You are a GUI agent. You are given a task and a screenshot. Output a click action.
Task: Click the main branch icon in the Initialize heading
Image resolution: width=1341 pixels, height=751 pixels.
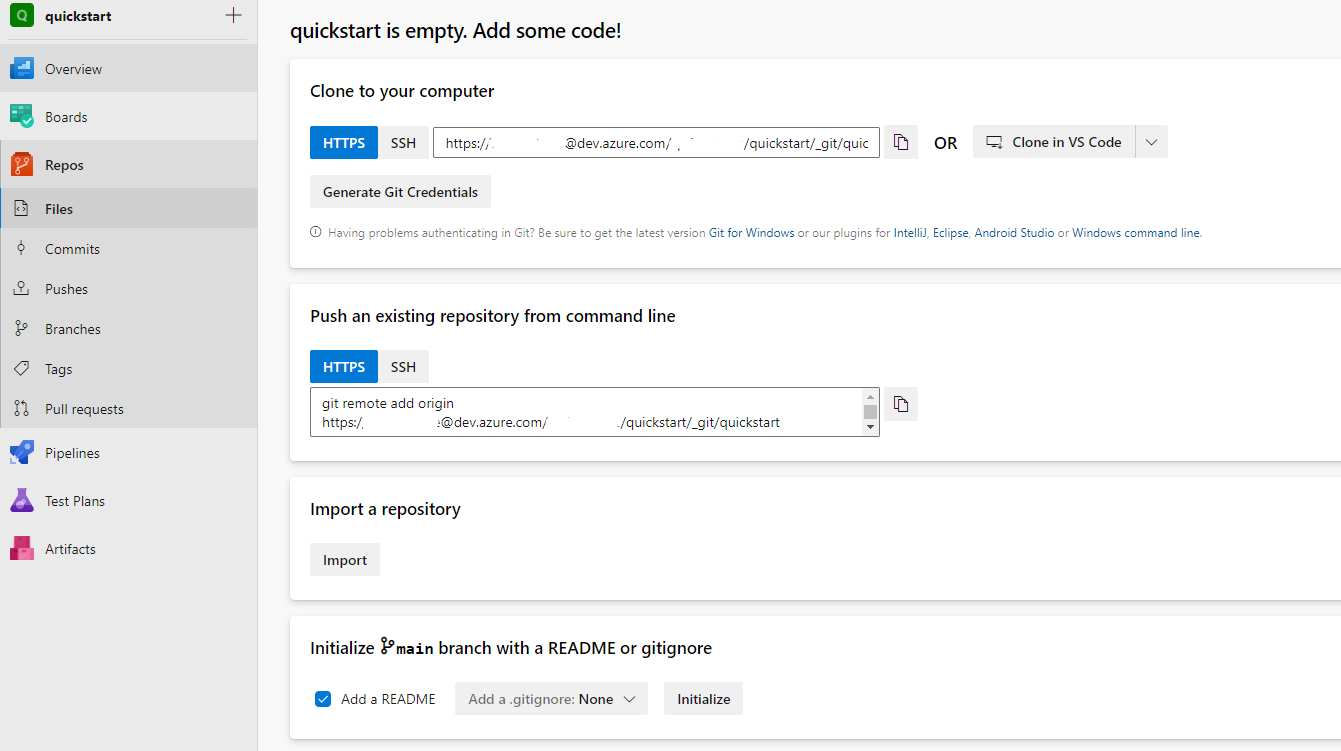pos(387,647)
